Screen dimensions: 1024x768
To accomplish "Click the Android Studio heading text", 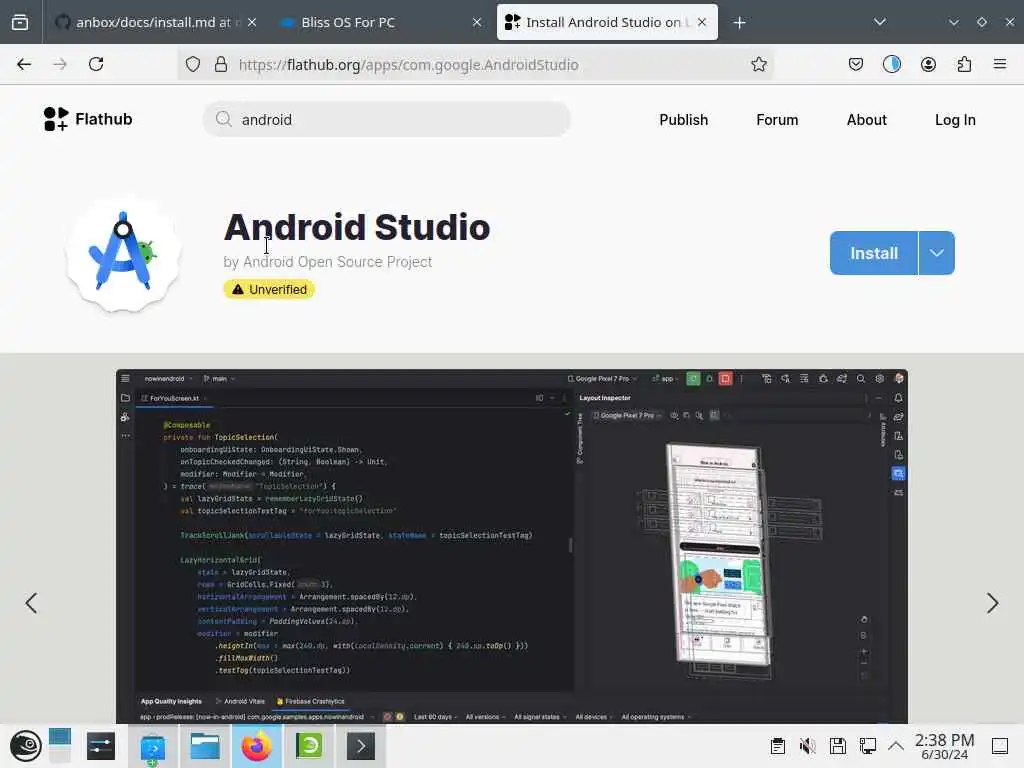I will (x=357, y=227).
